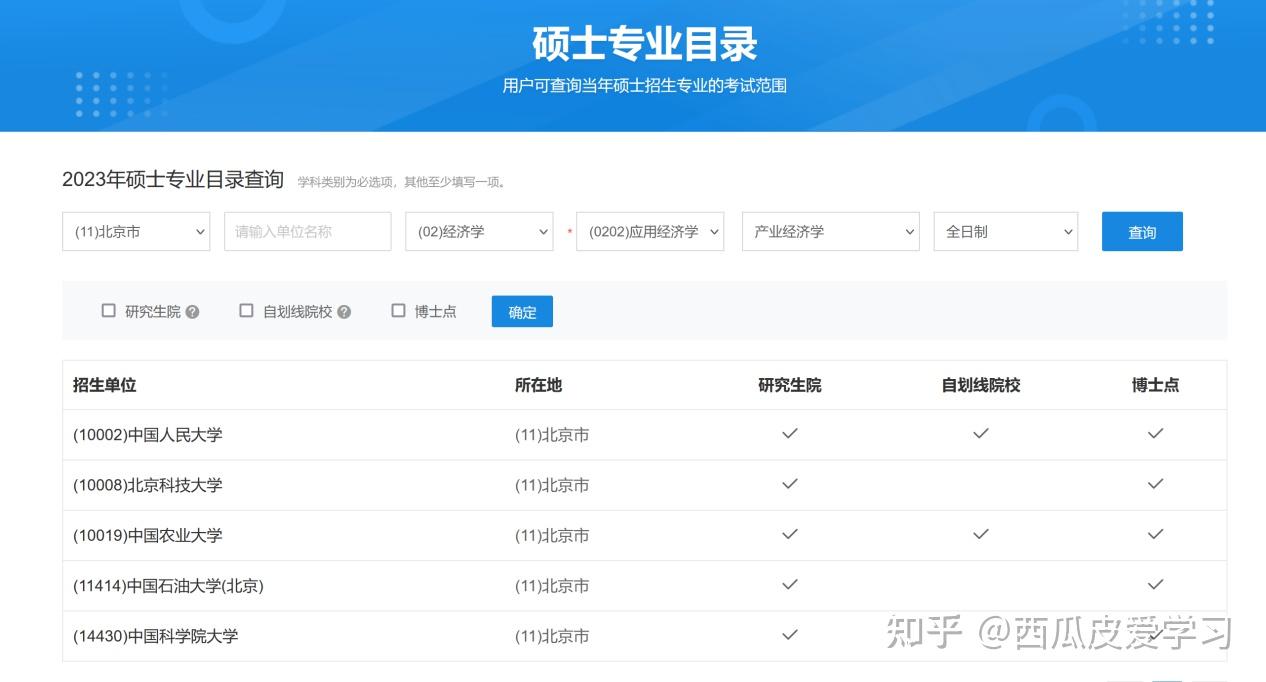The image size is (1266, 682).
Task: Click (11)北京市 location in 中国农业大学 row
Action: (x=552, y=535)
